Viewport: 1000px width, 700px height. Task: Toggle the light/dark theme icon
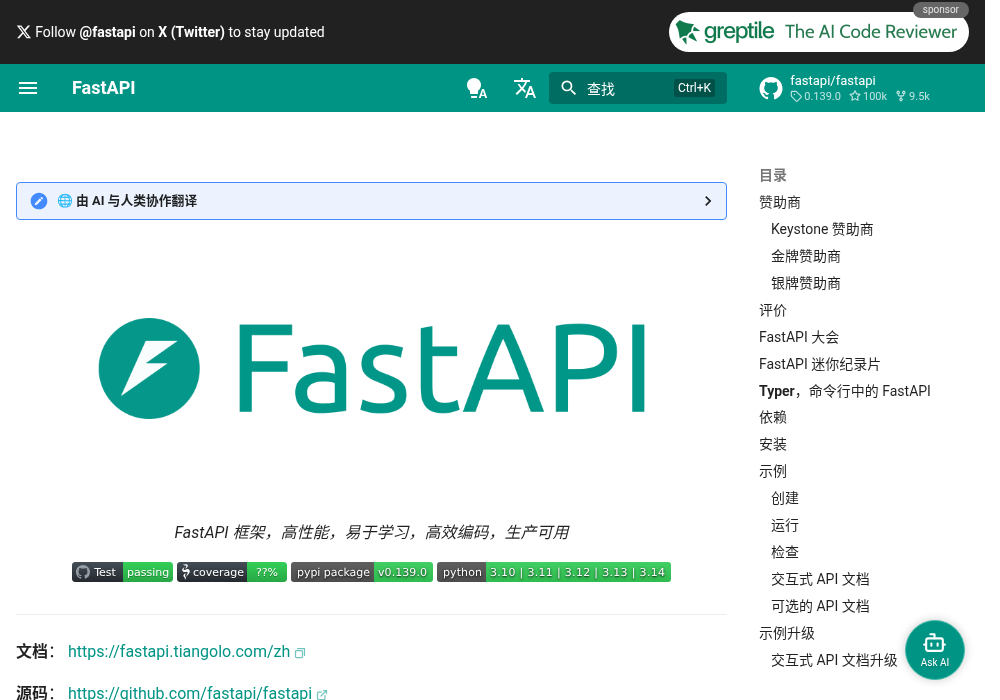pos(476,88)
